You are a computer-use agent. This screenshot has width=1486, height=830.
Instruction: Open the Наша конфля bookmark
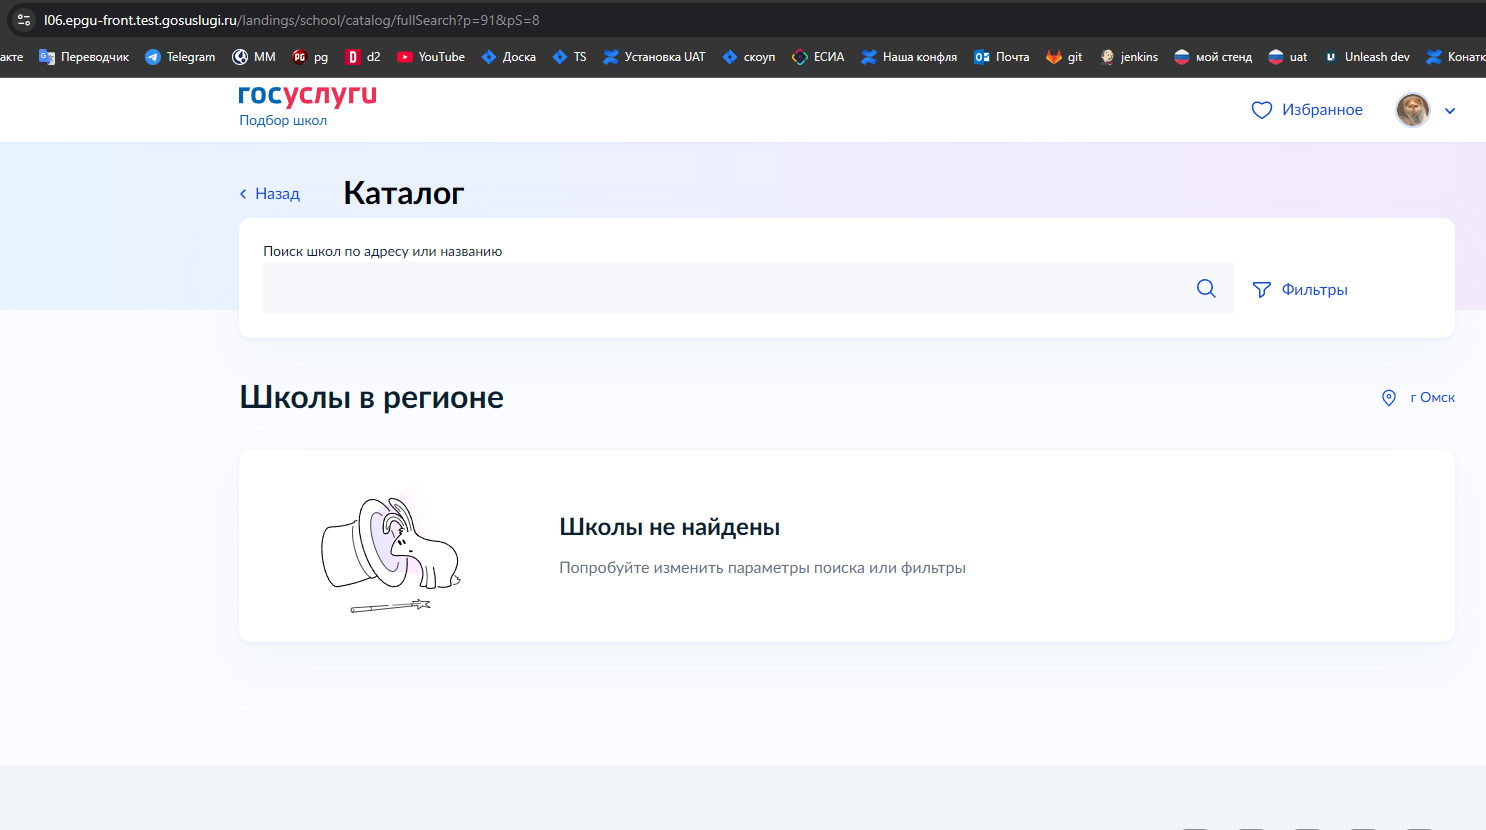[x=909, y=57]
